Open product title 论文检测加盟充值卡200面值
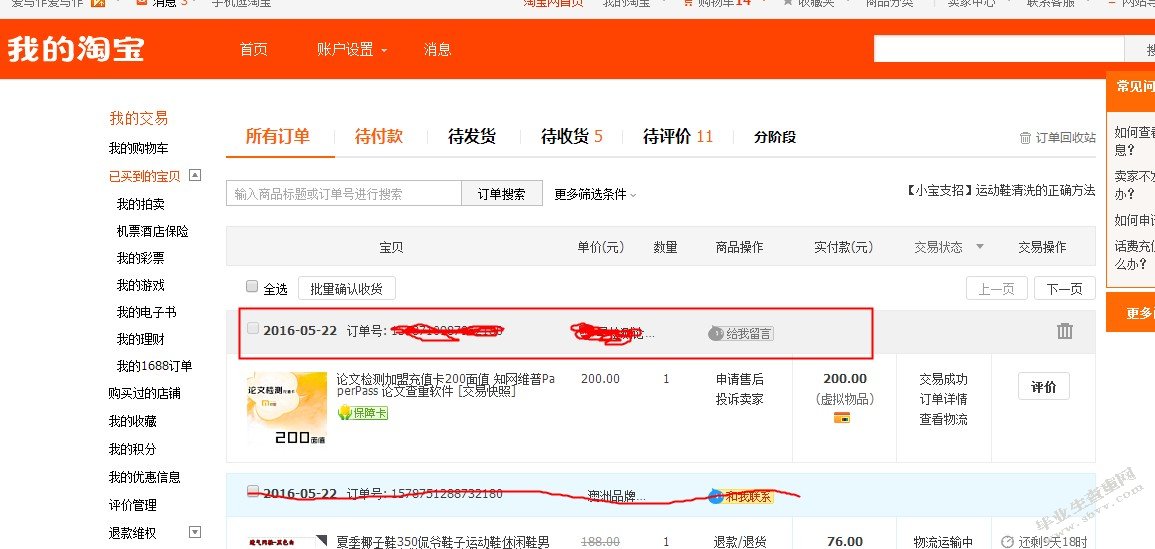 tap(446, 385)
